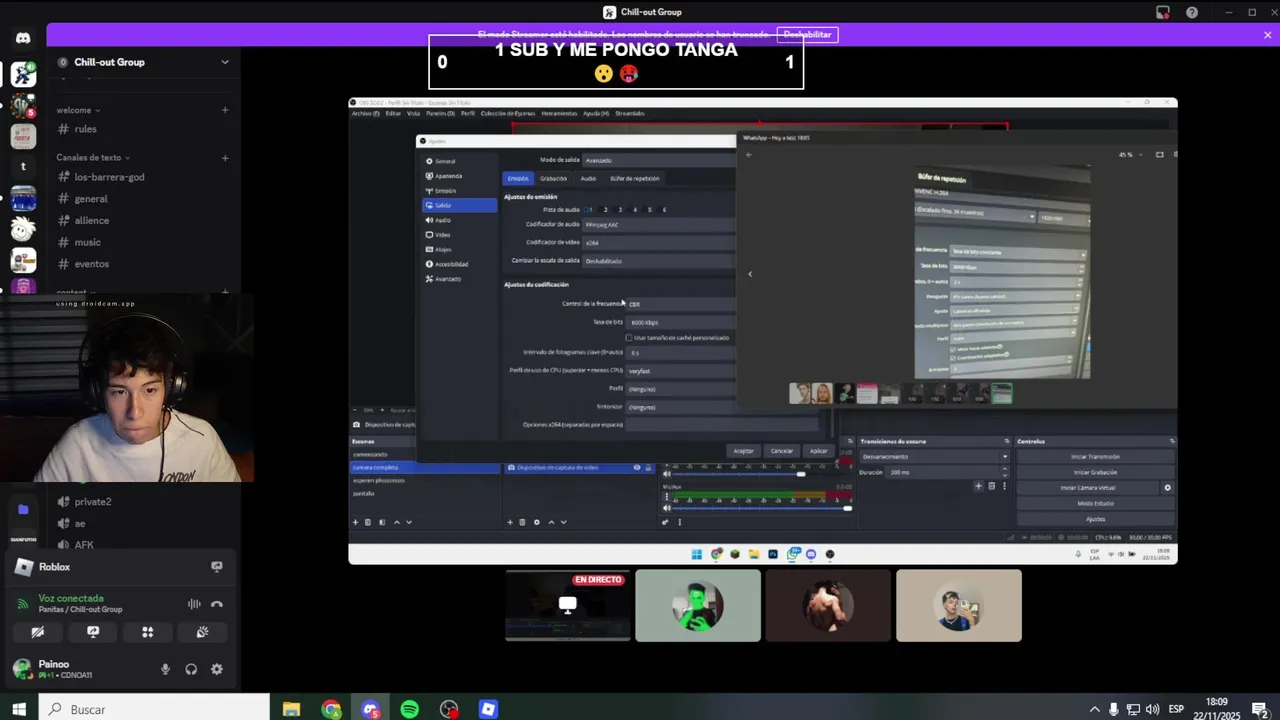The width and height of the screenshot is (1280, 720).
Task: Add channel to welcome category
Action: (x=225, y=110)
